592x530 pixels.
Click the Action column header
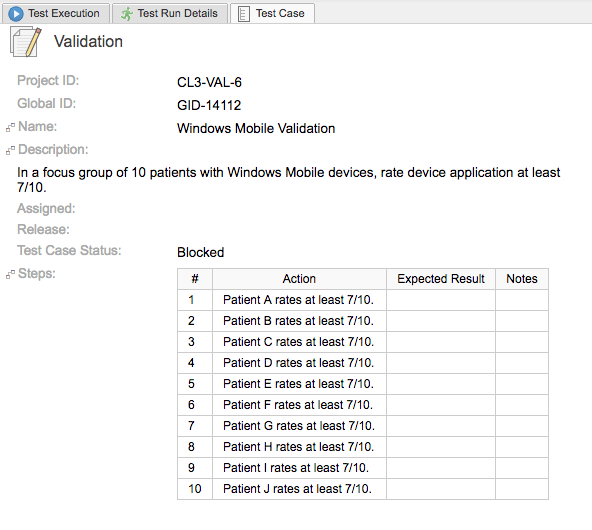click(x=299, y=279)
